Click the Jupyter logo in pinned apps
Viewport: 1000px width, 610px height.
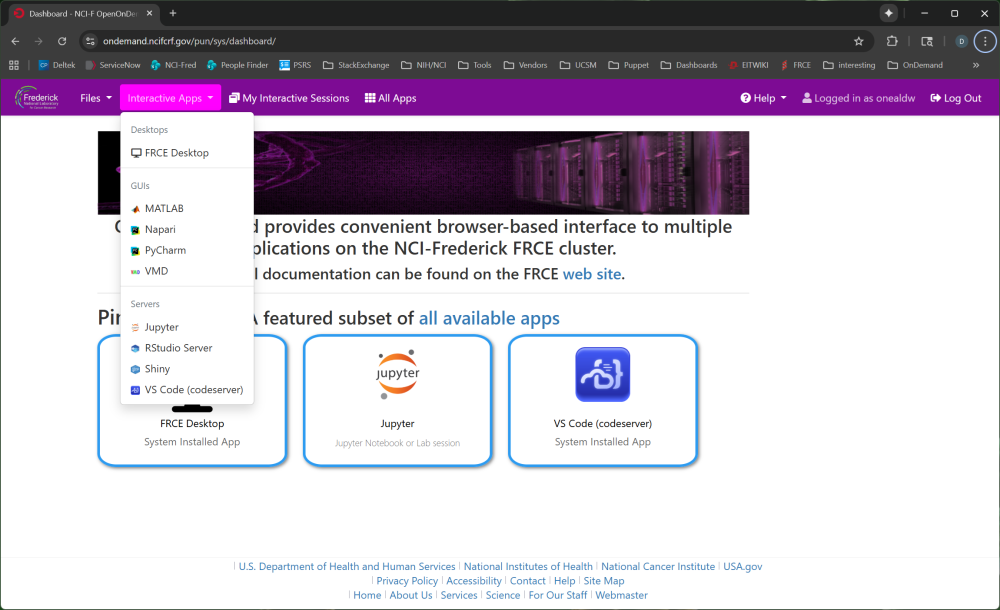(x=397, y=375)
